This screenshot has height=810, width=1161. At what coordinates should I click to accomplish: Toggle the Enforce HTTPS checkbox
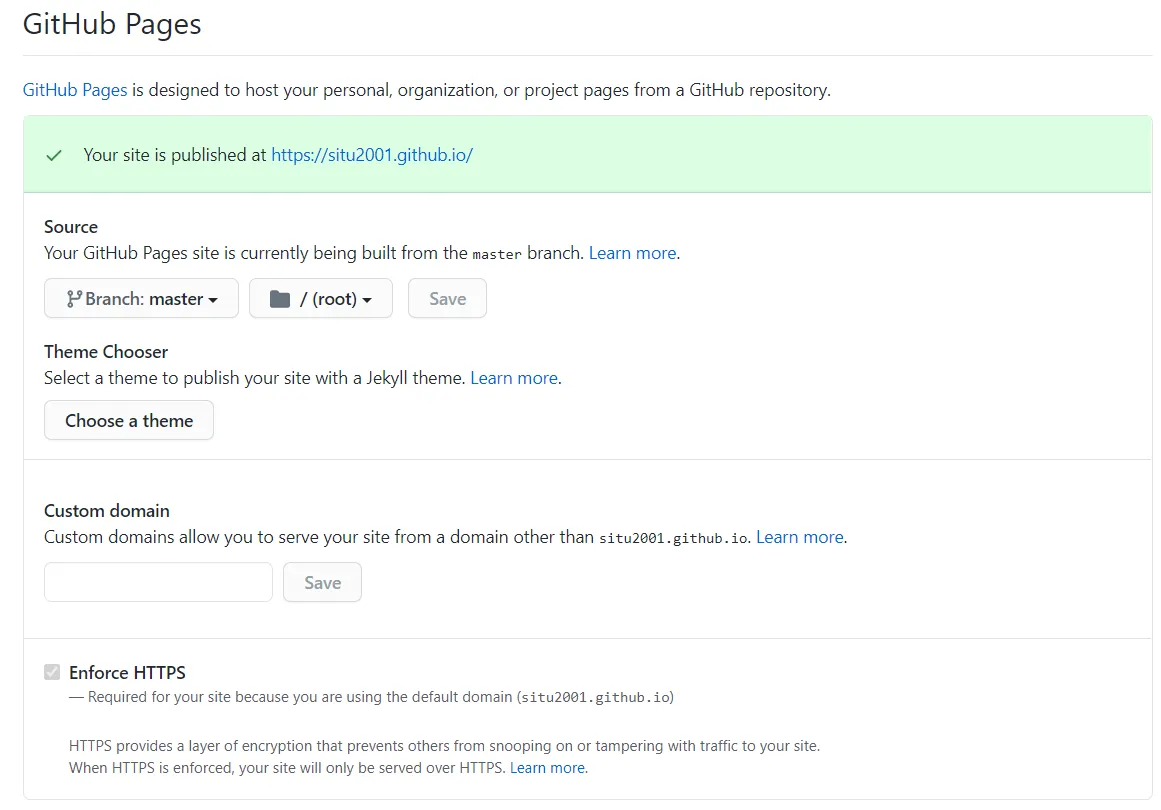pyautogui.click(x=52, y=672)
